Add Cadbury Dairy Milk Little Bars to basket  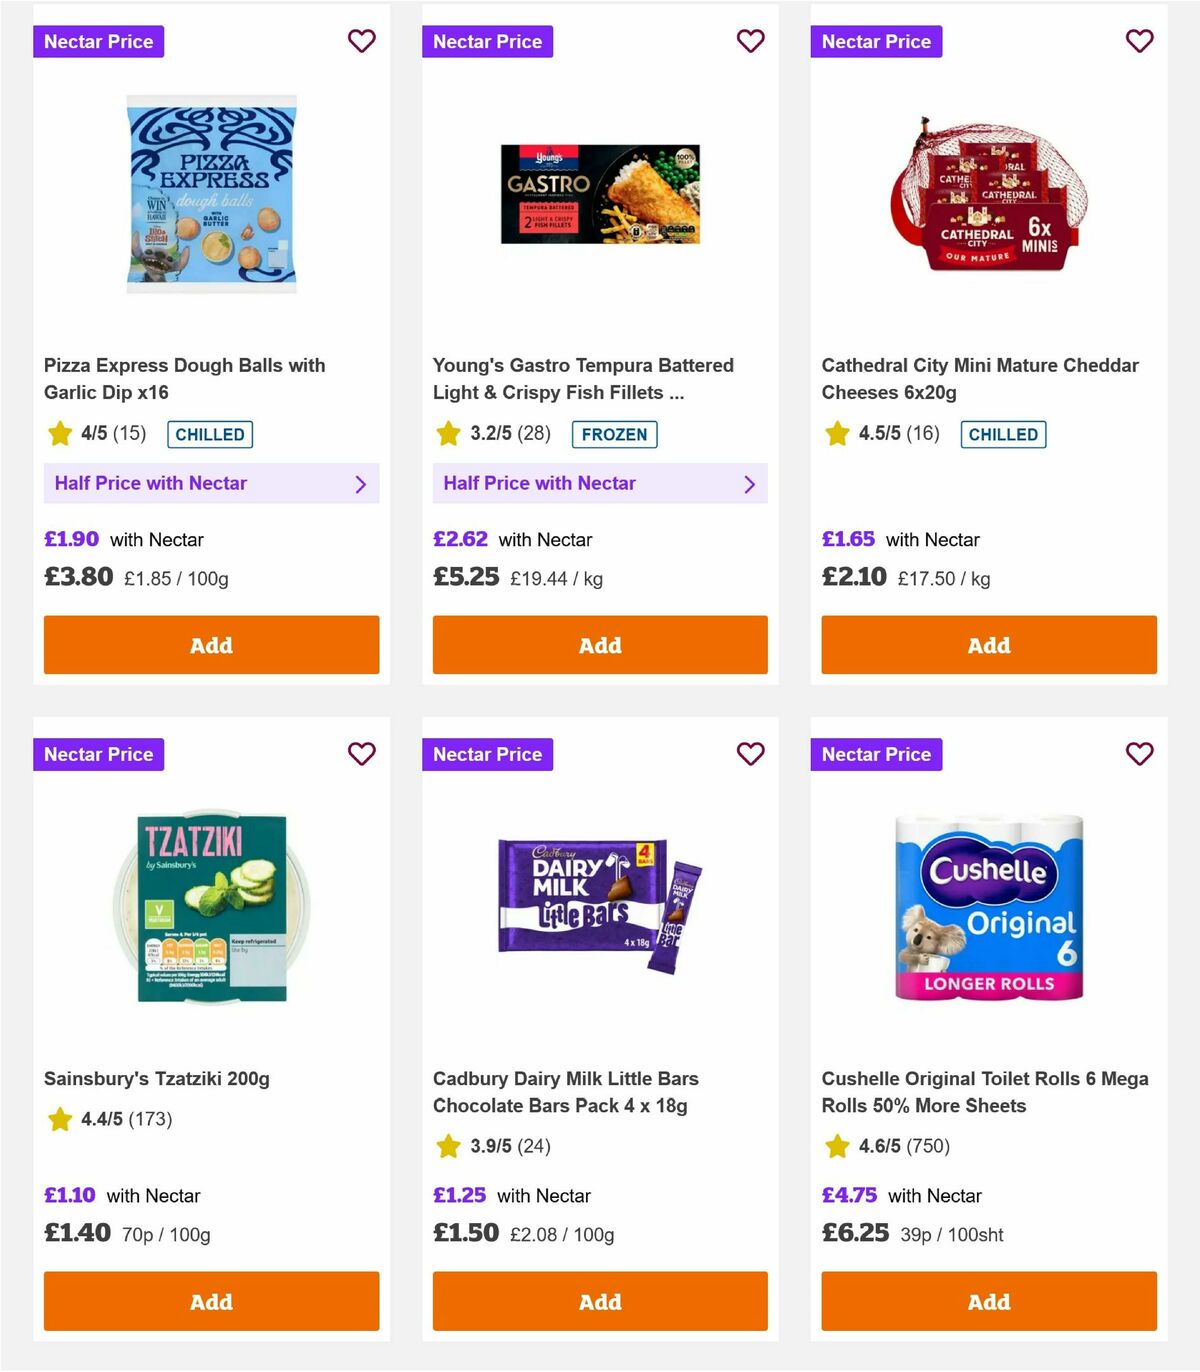[x=600, y=1301]
